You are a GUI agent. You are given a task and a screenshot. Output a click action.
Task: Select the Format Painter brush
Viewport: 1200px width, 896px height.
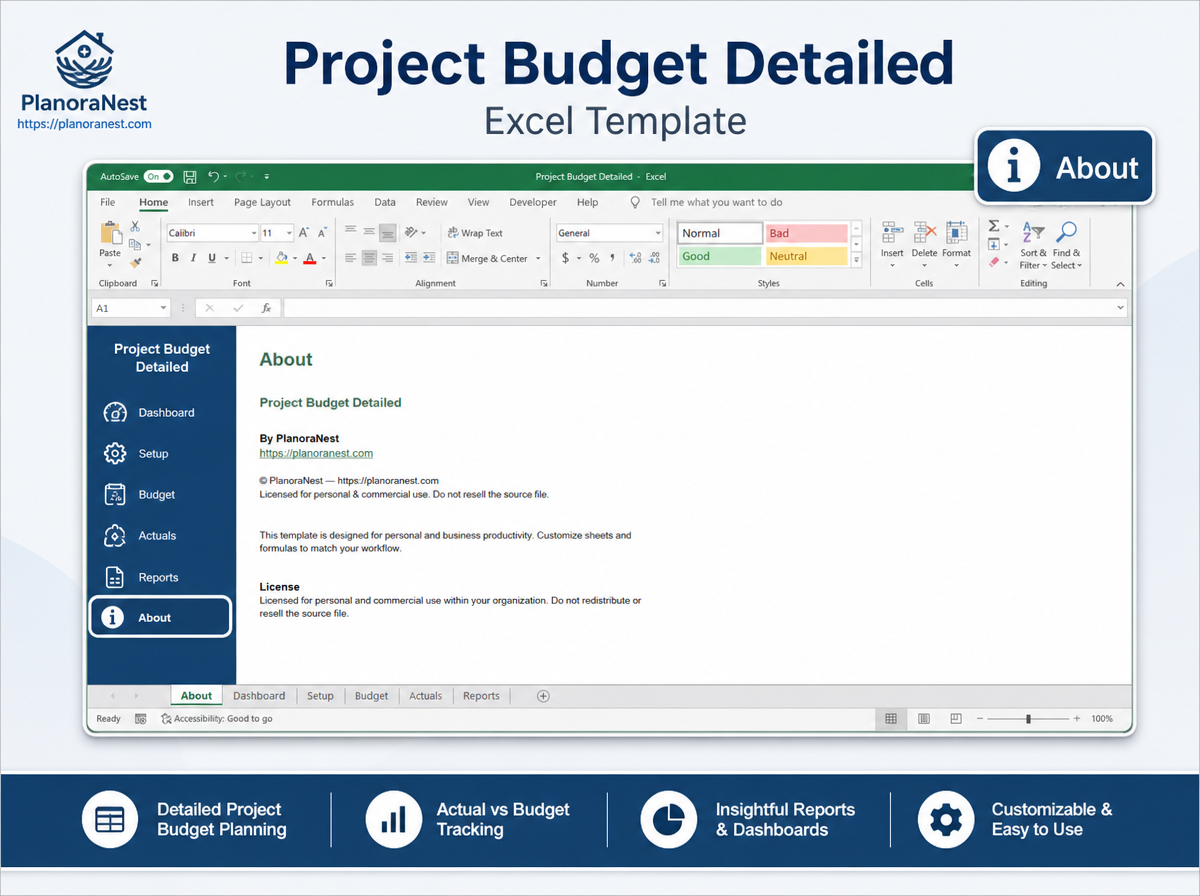click(x=135, y=262)
